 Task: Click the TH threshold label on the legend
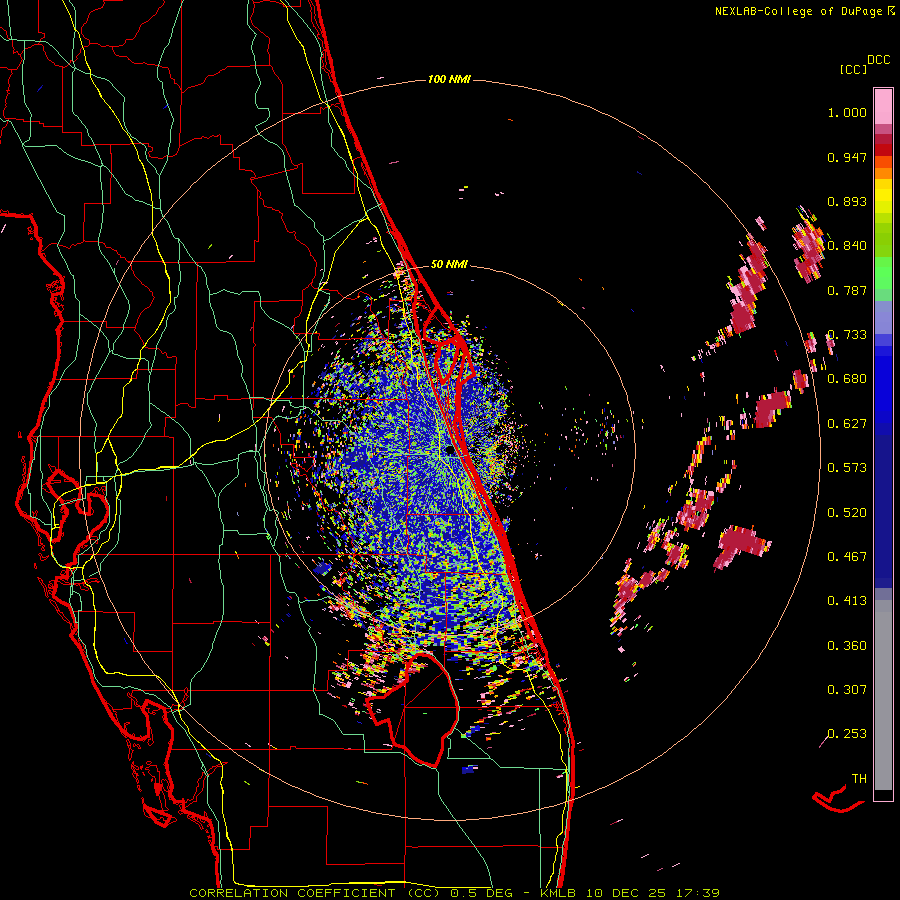tap(859, 779)
